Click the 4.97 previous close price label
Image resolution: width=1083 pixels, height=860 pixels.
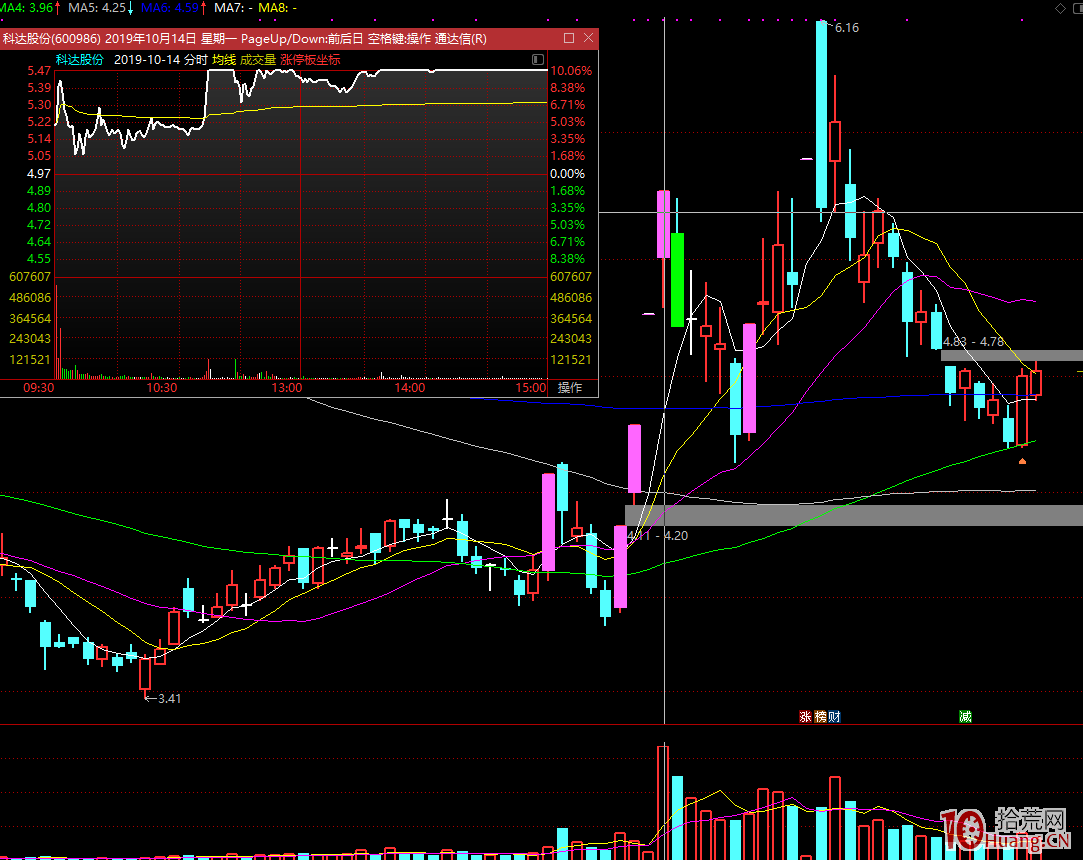click(x=39, y=173)
